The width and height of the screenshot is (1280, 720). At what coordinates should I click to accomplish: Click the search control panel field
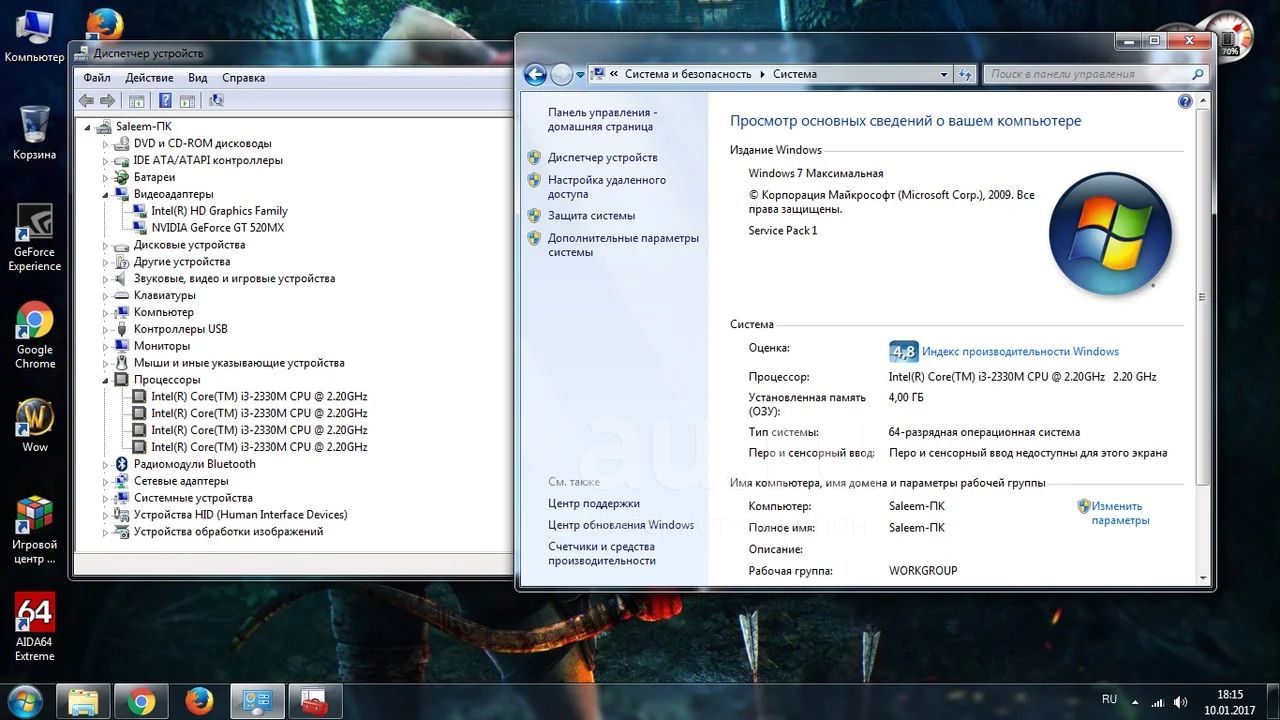tap(1097, 74)
